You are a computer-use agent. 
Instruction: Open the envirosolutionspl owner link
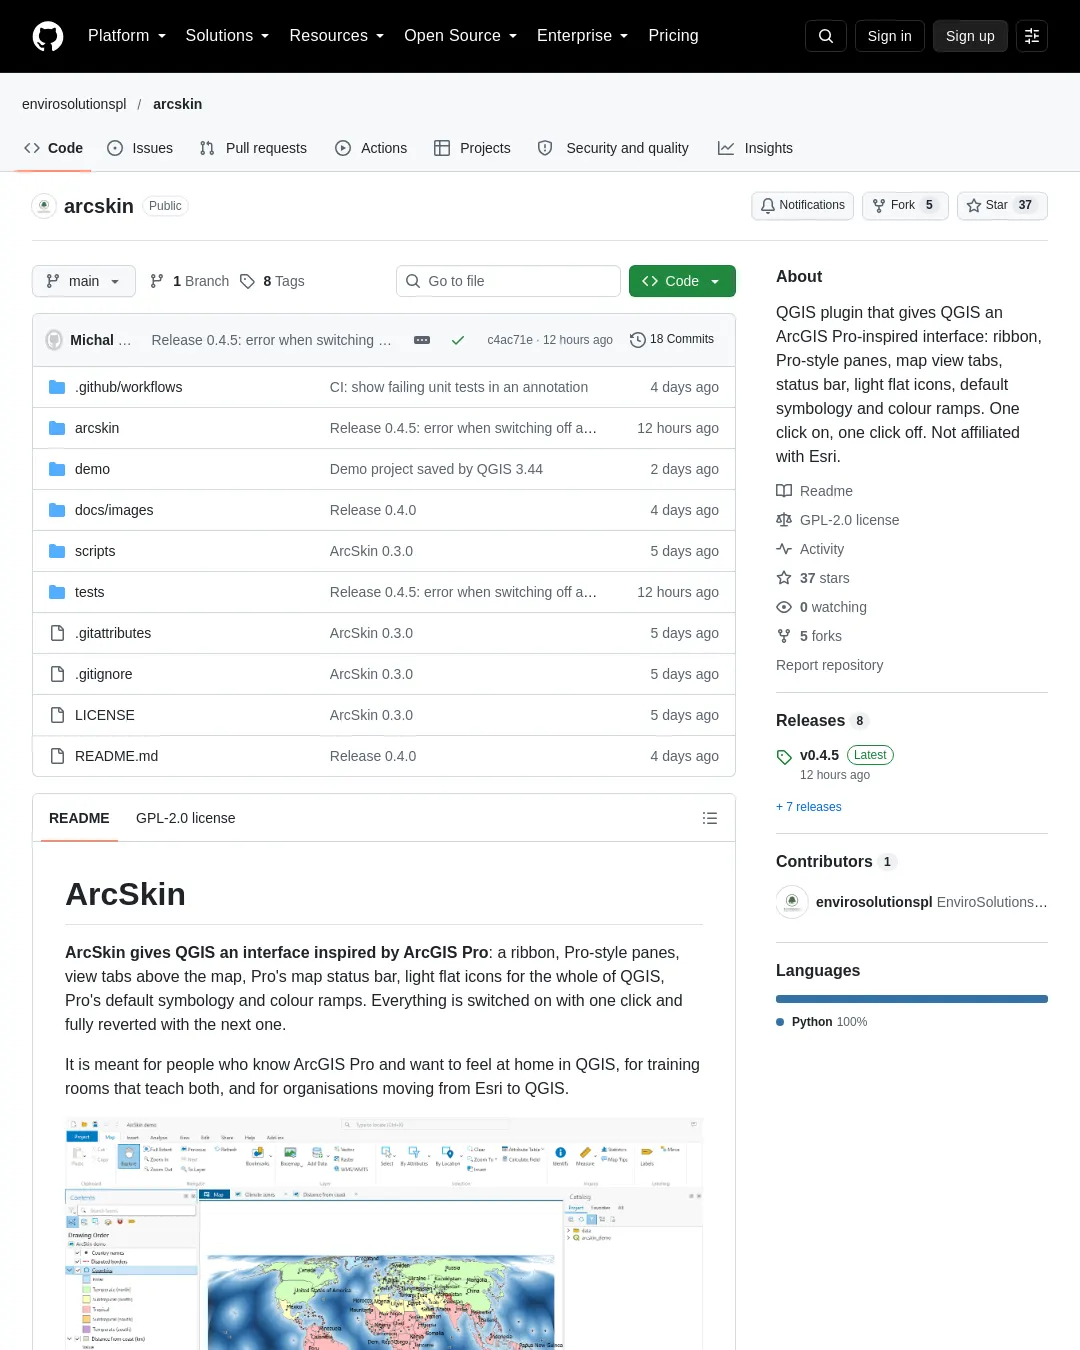74,104
